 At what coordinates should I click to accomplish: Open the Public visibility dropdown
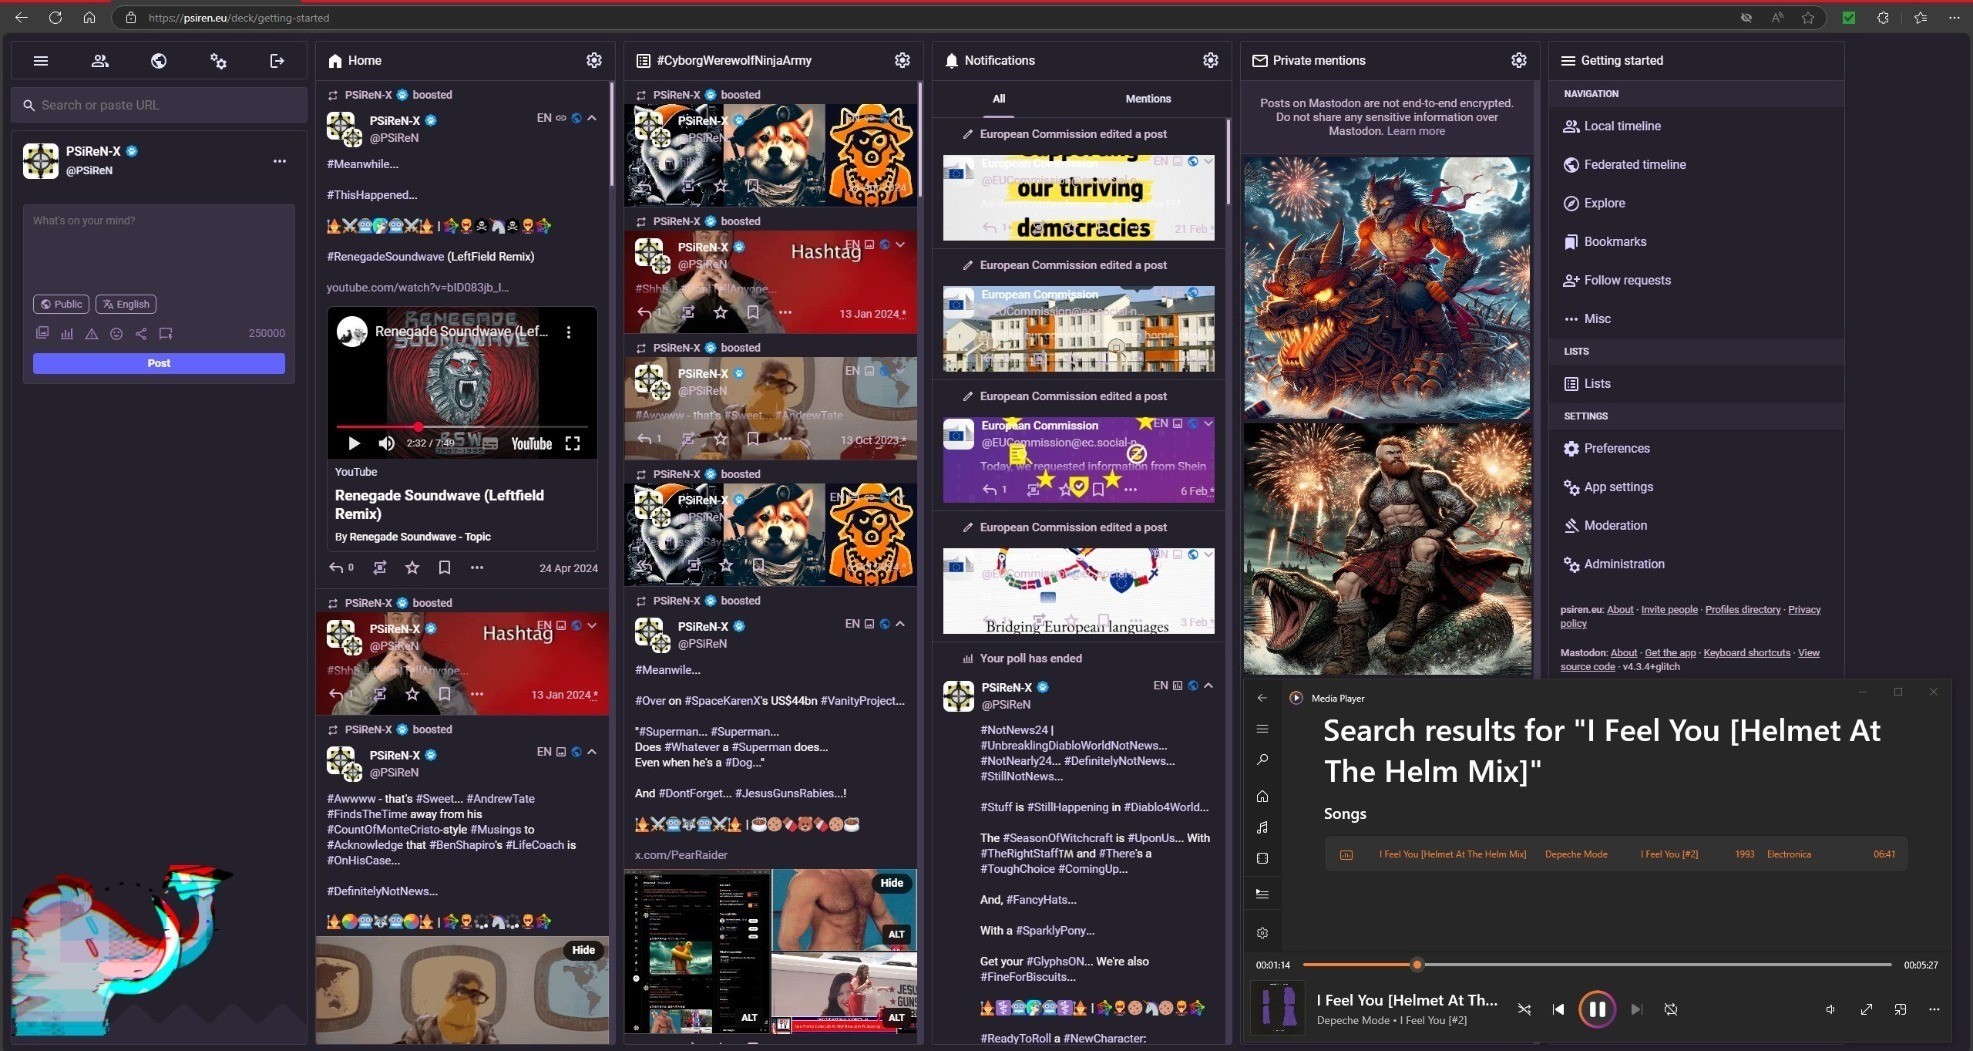pos(61,304)
